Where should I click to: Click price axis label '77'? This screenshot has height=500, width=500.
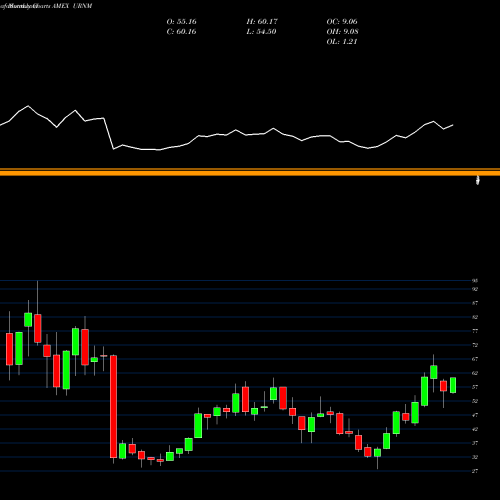pyautogui.click(x=475, y=331)
